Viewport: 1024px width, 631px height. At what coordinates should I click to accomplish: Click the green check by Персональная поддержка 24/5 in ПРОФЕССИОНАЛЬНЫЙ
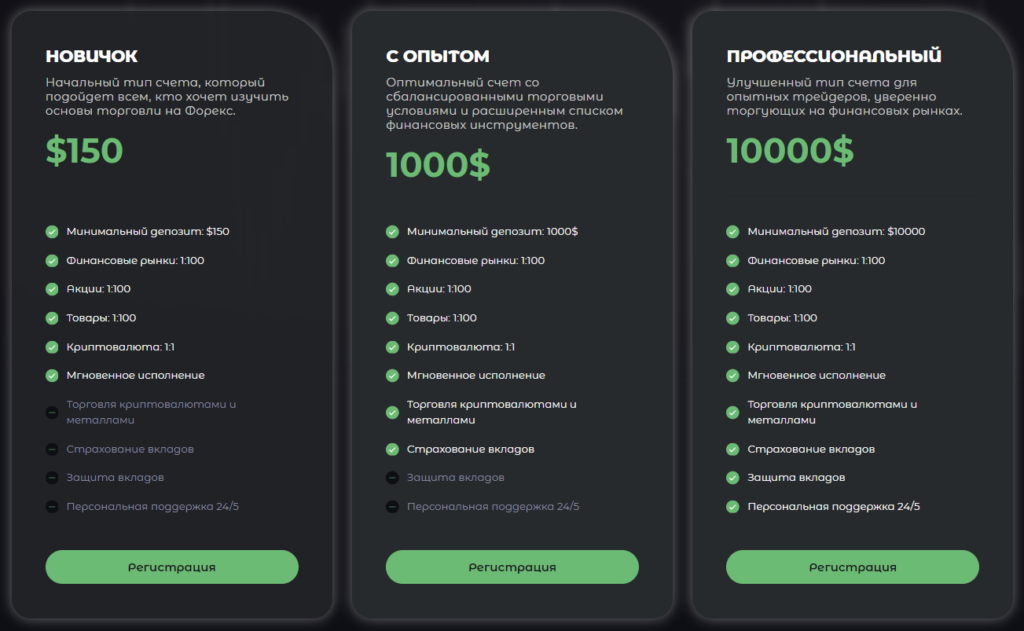[x=733, y=507]
